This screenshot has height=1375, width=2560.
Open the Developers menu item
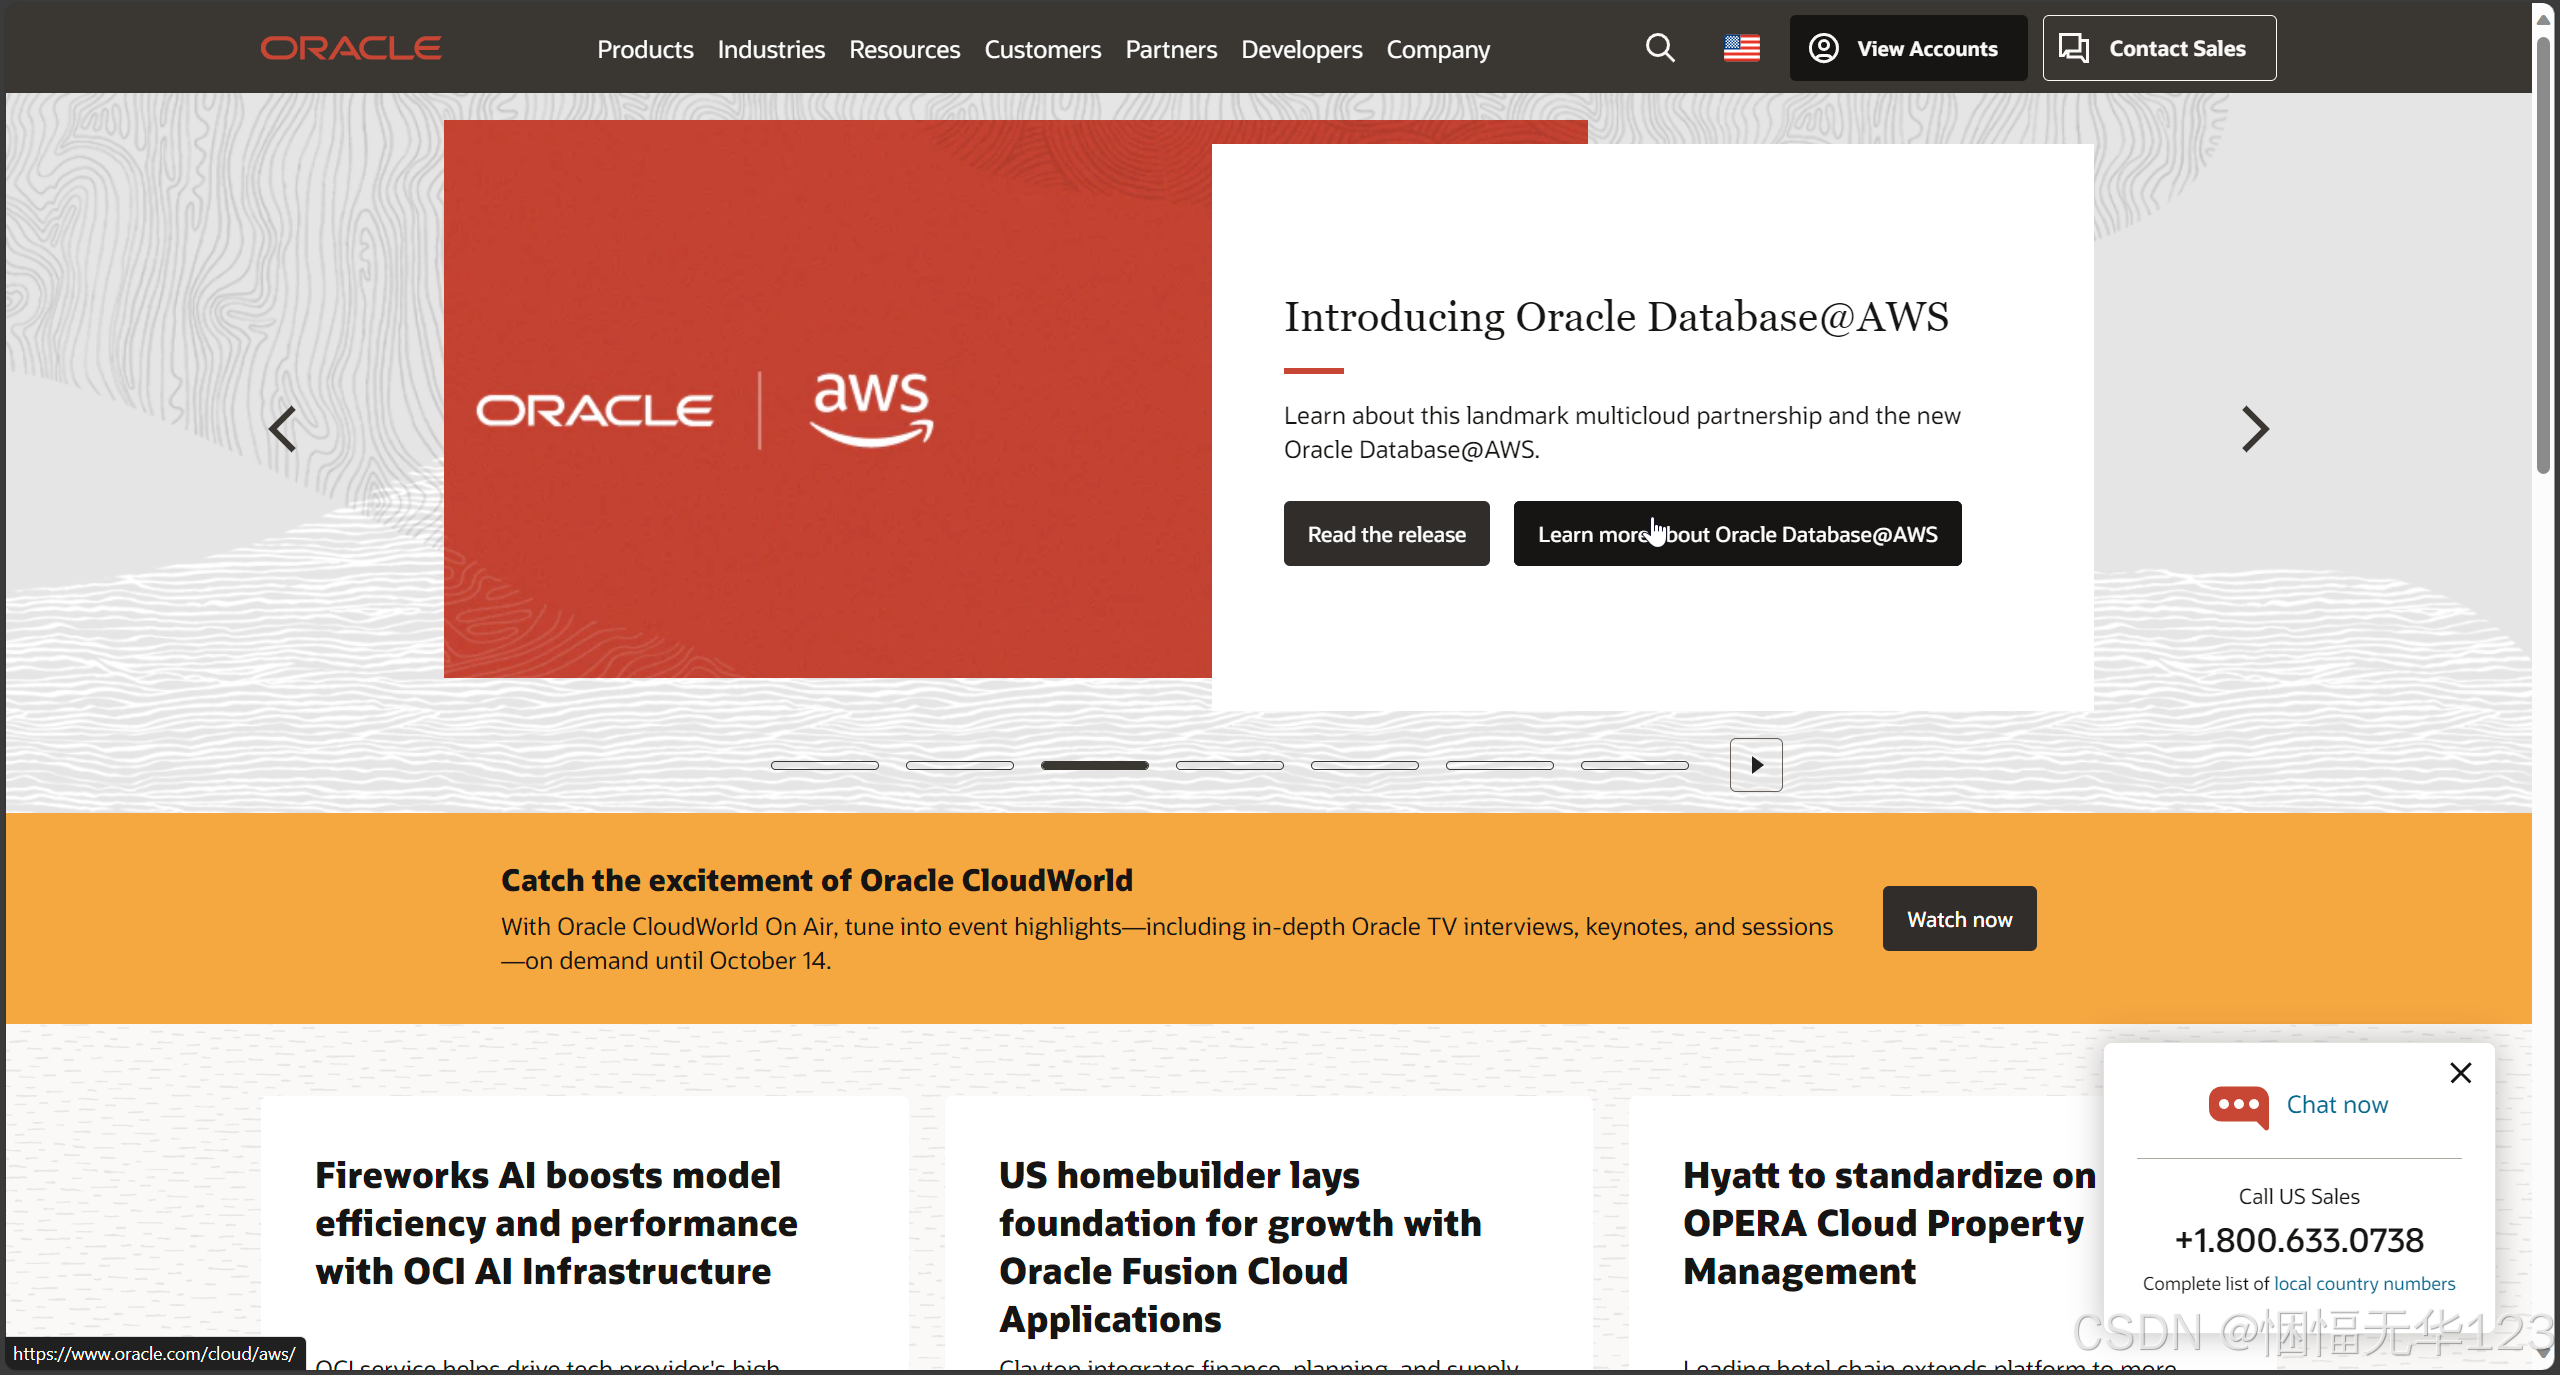(1301, 49)
